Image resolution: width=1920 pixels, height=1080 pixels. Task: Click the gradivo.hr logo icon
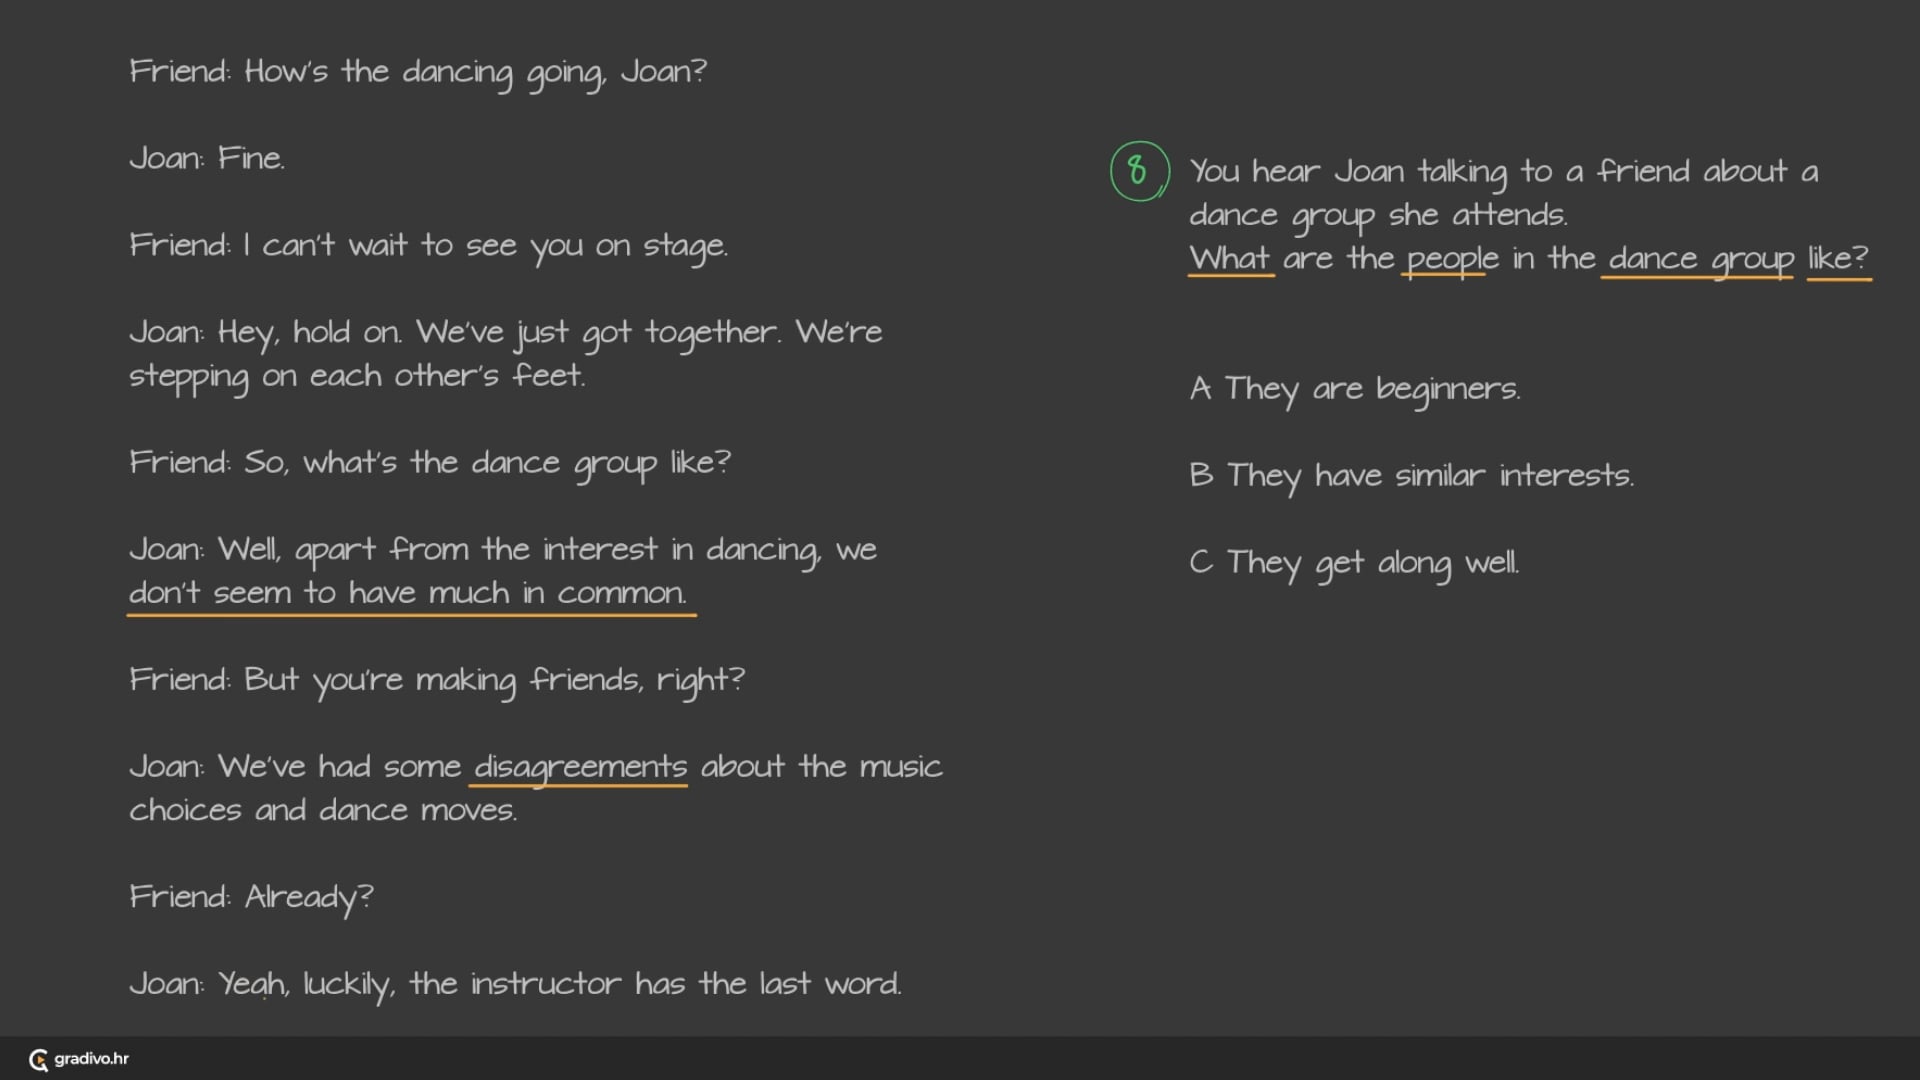(39, 1060)
